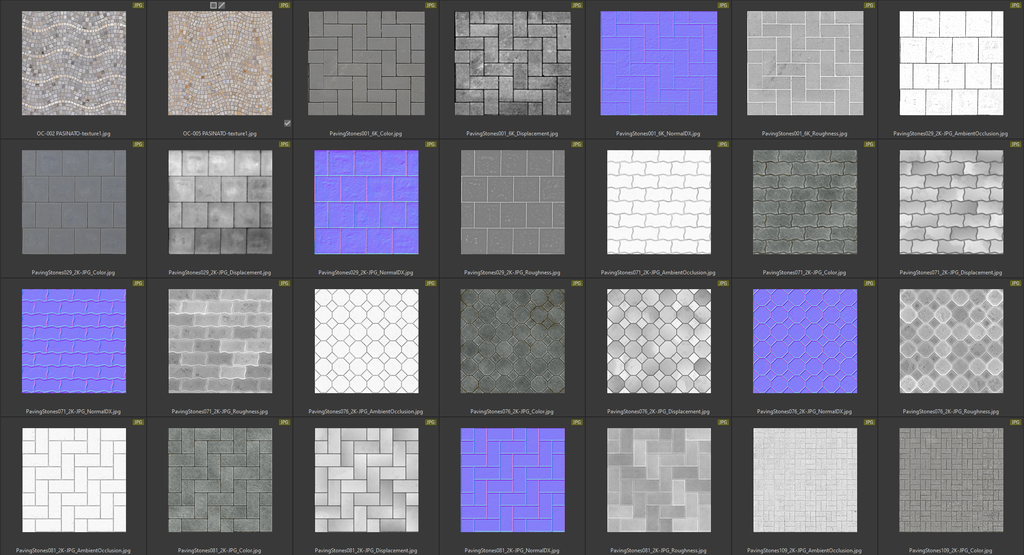Click the pencil edit icon above OC-005 PASINATO

pos(222,5)
